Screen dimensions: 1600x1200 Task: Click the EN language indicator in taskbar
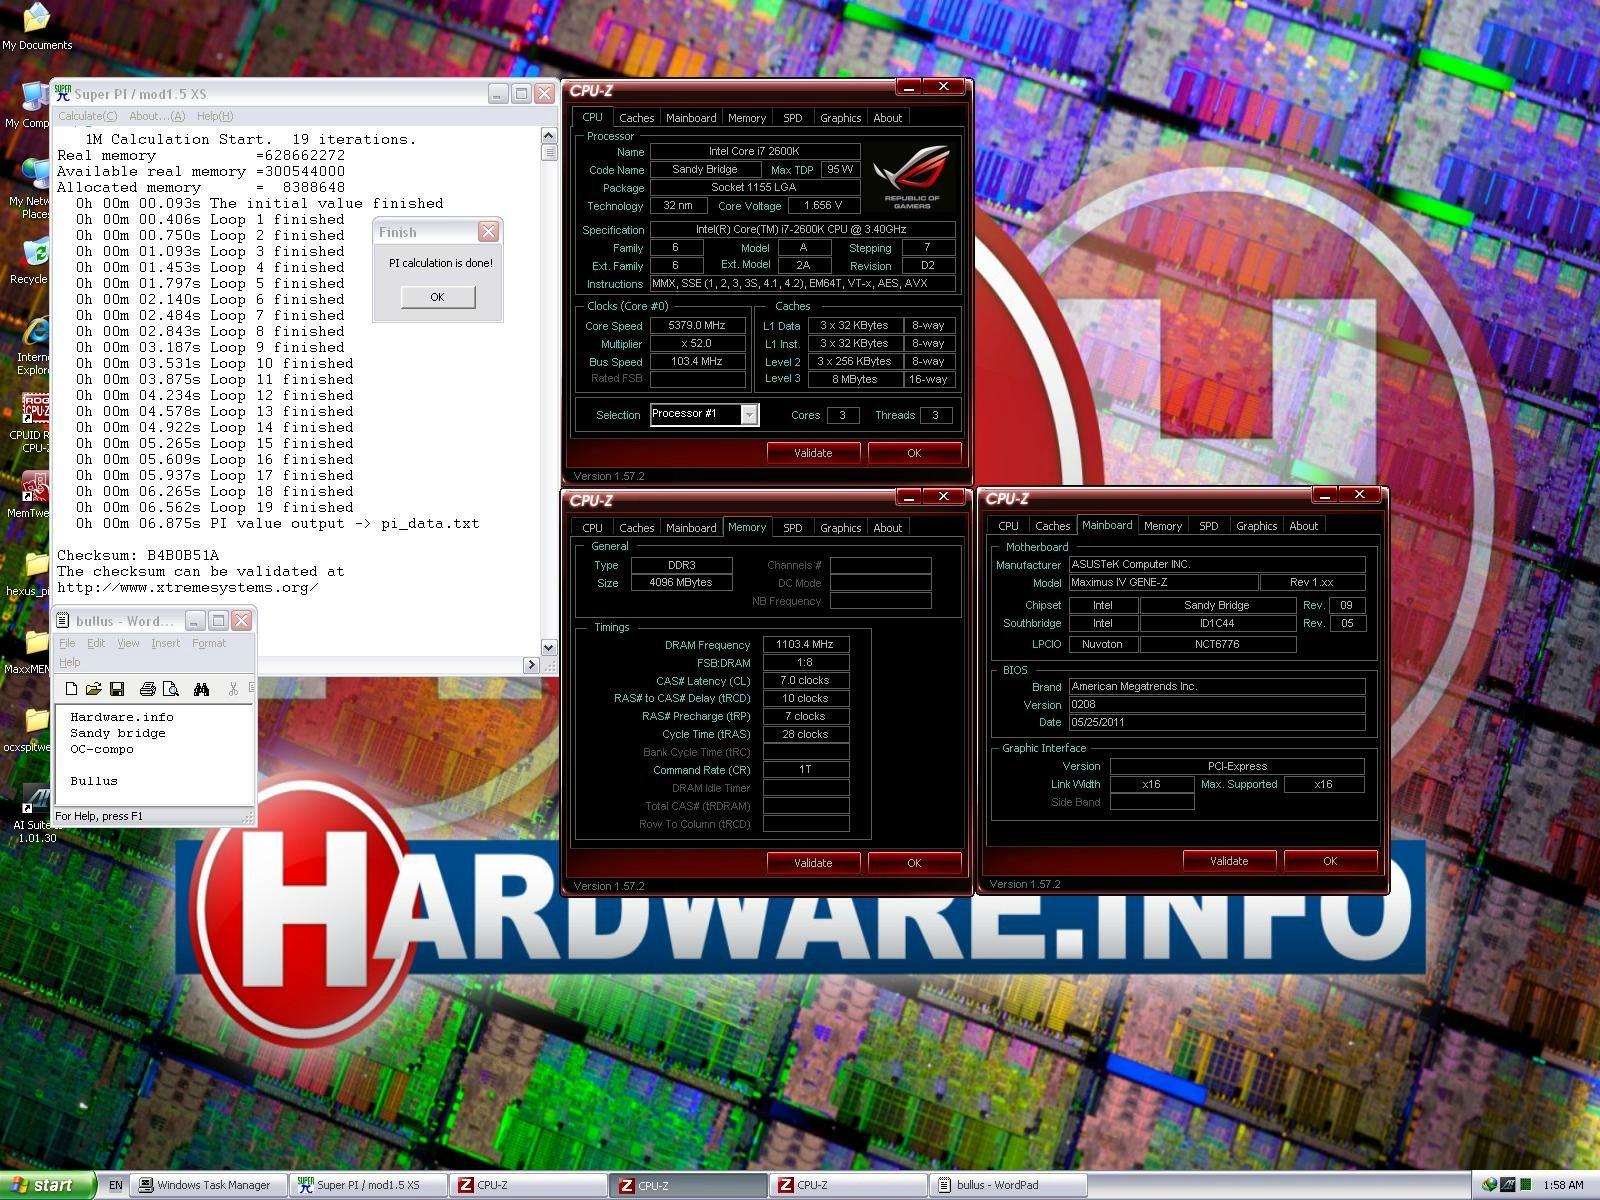point(115,1185)
